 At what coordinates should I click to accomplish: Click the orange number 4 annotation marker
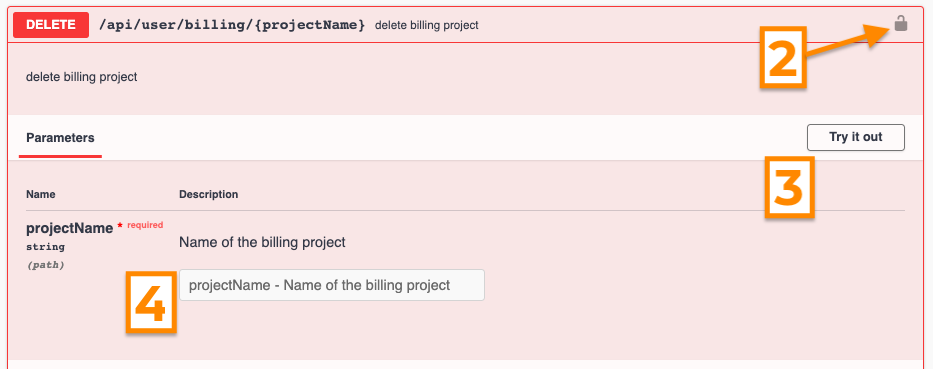tap(151, 302)
